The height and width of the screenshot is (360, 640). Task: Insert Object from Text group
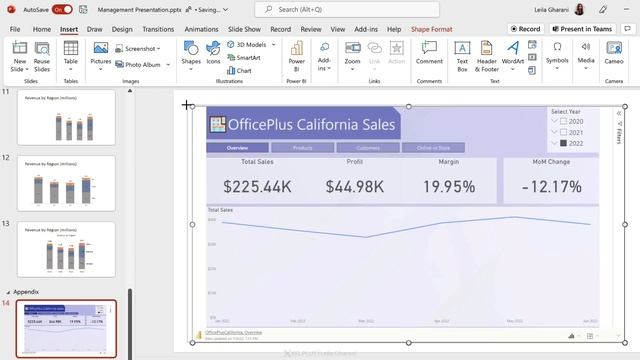532,70
